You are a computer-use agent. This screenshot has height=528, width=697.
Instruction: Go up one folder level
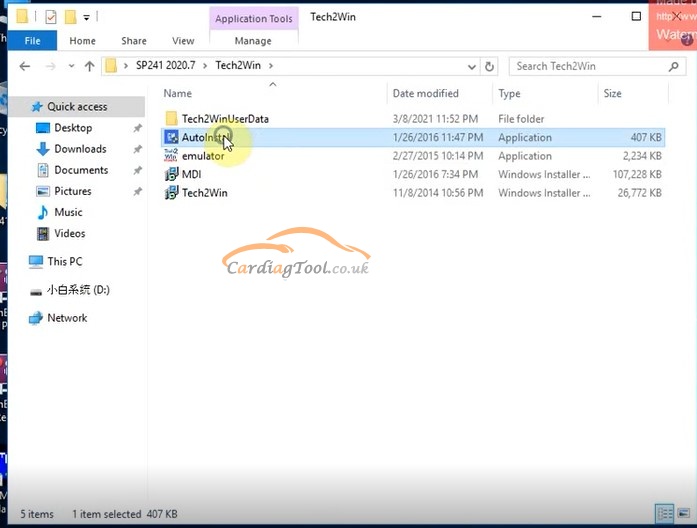tap(90, 67)
